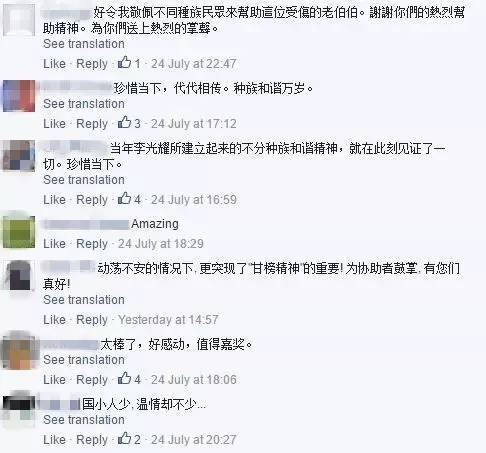See translation of 太棒了 comment
The height and width of the screenshot is (453, 486).
[84, 360]
